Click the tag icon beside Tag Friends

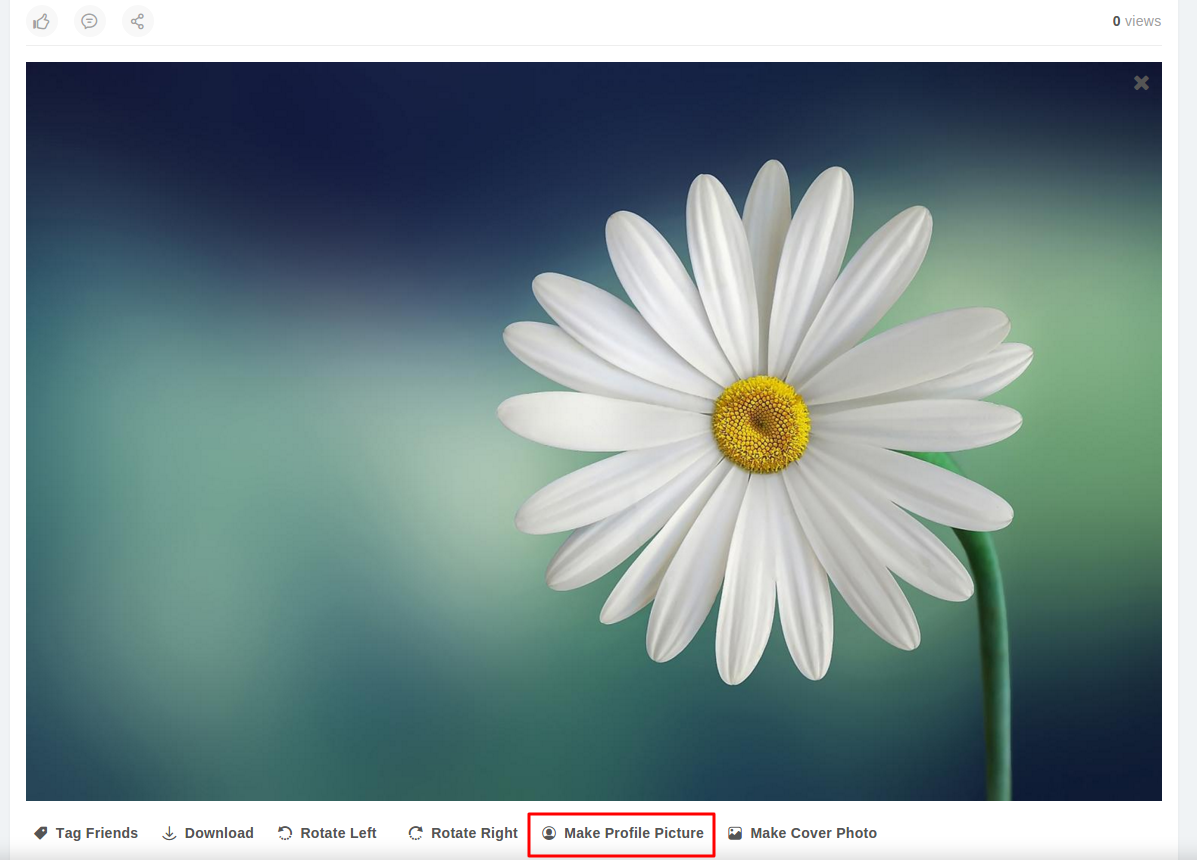coord(41,833)
